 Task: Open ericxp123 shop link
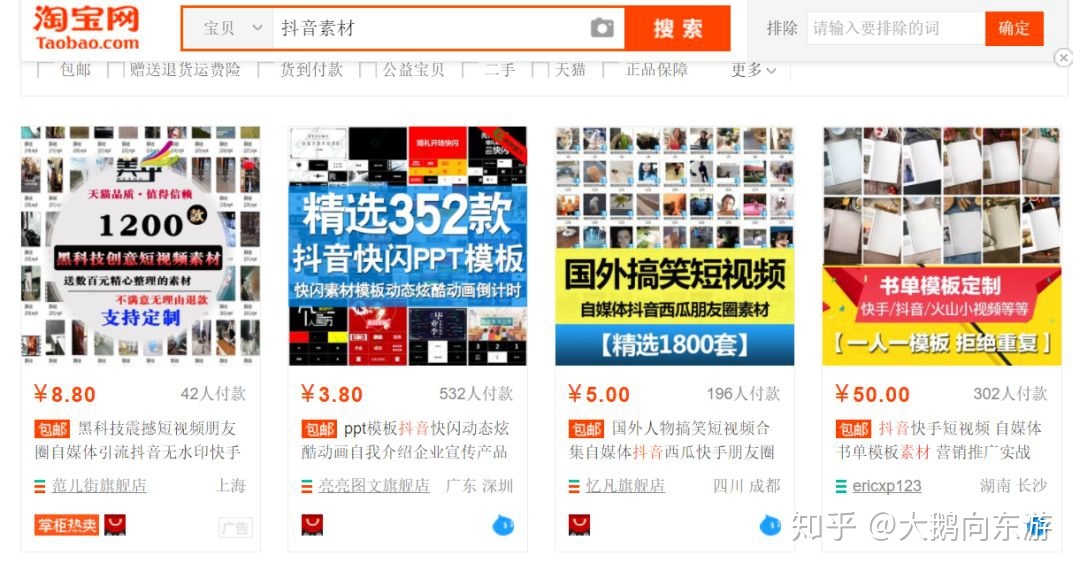click(886, 486)
